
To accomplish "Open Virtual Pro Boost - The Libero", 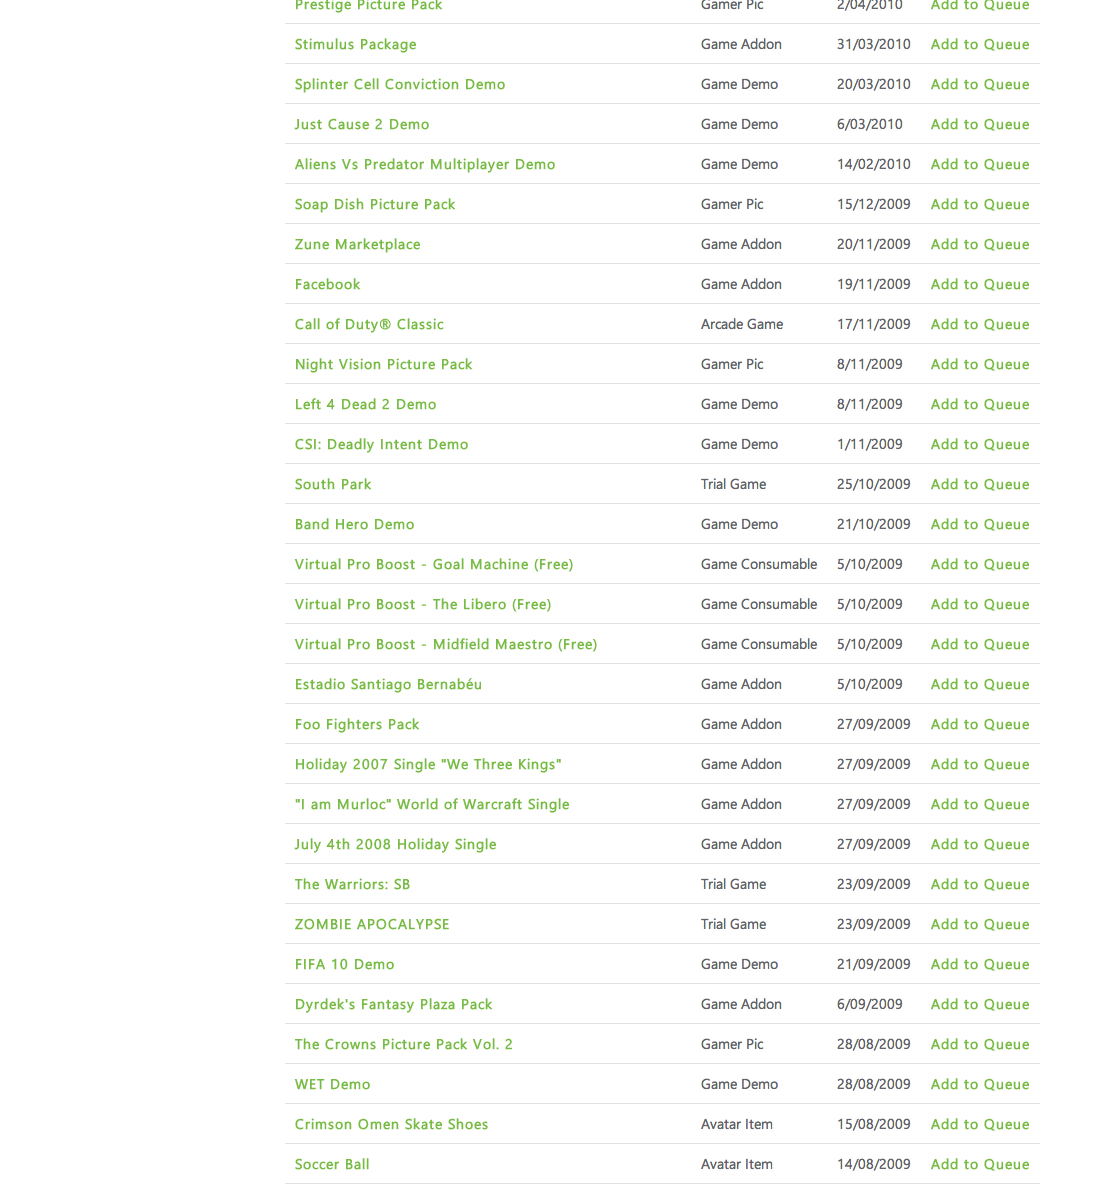I will 423,604.
